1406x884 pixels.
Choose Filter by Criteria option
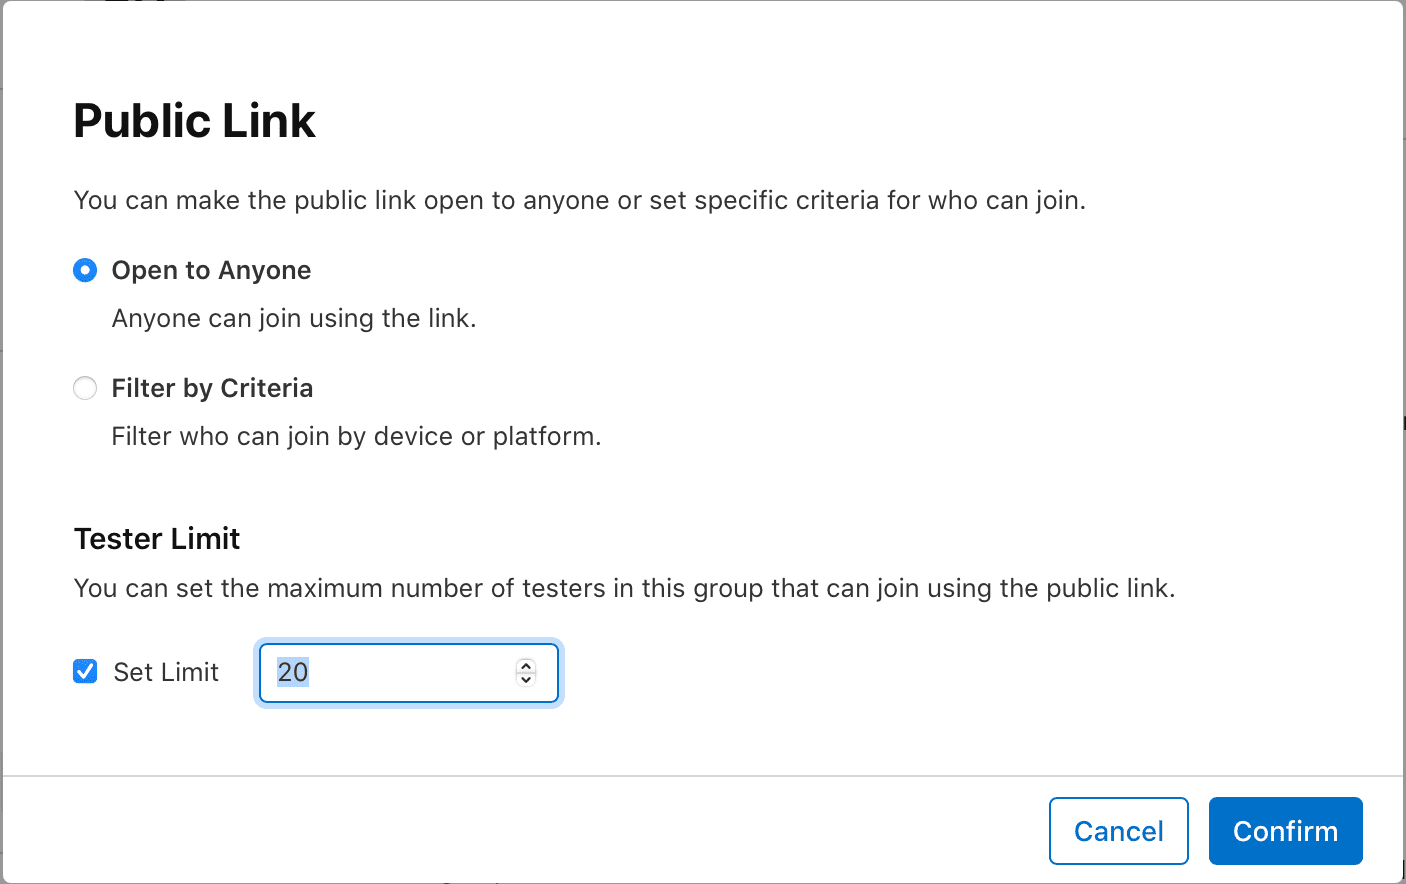click(85, 388)
